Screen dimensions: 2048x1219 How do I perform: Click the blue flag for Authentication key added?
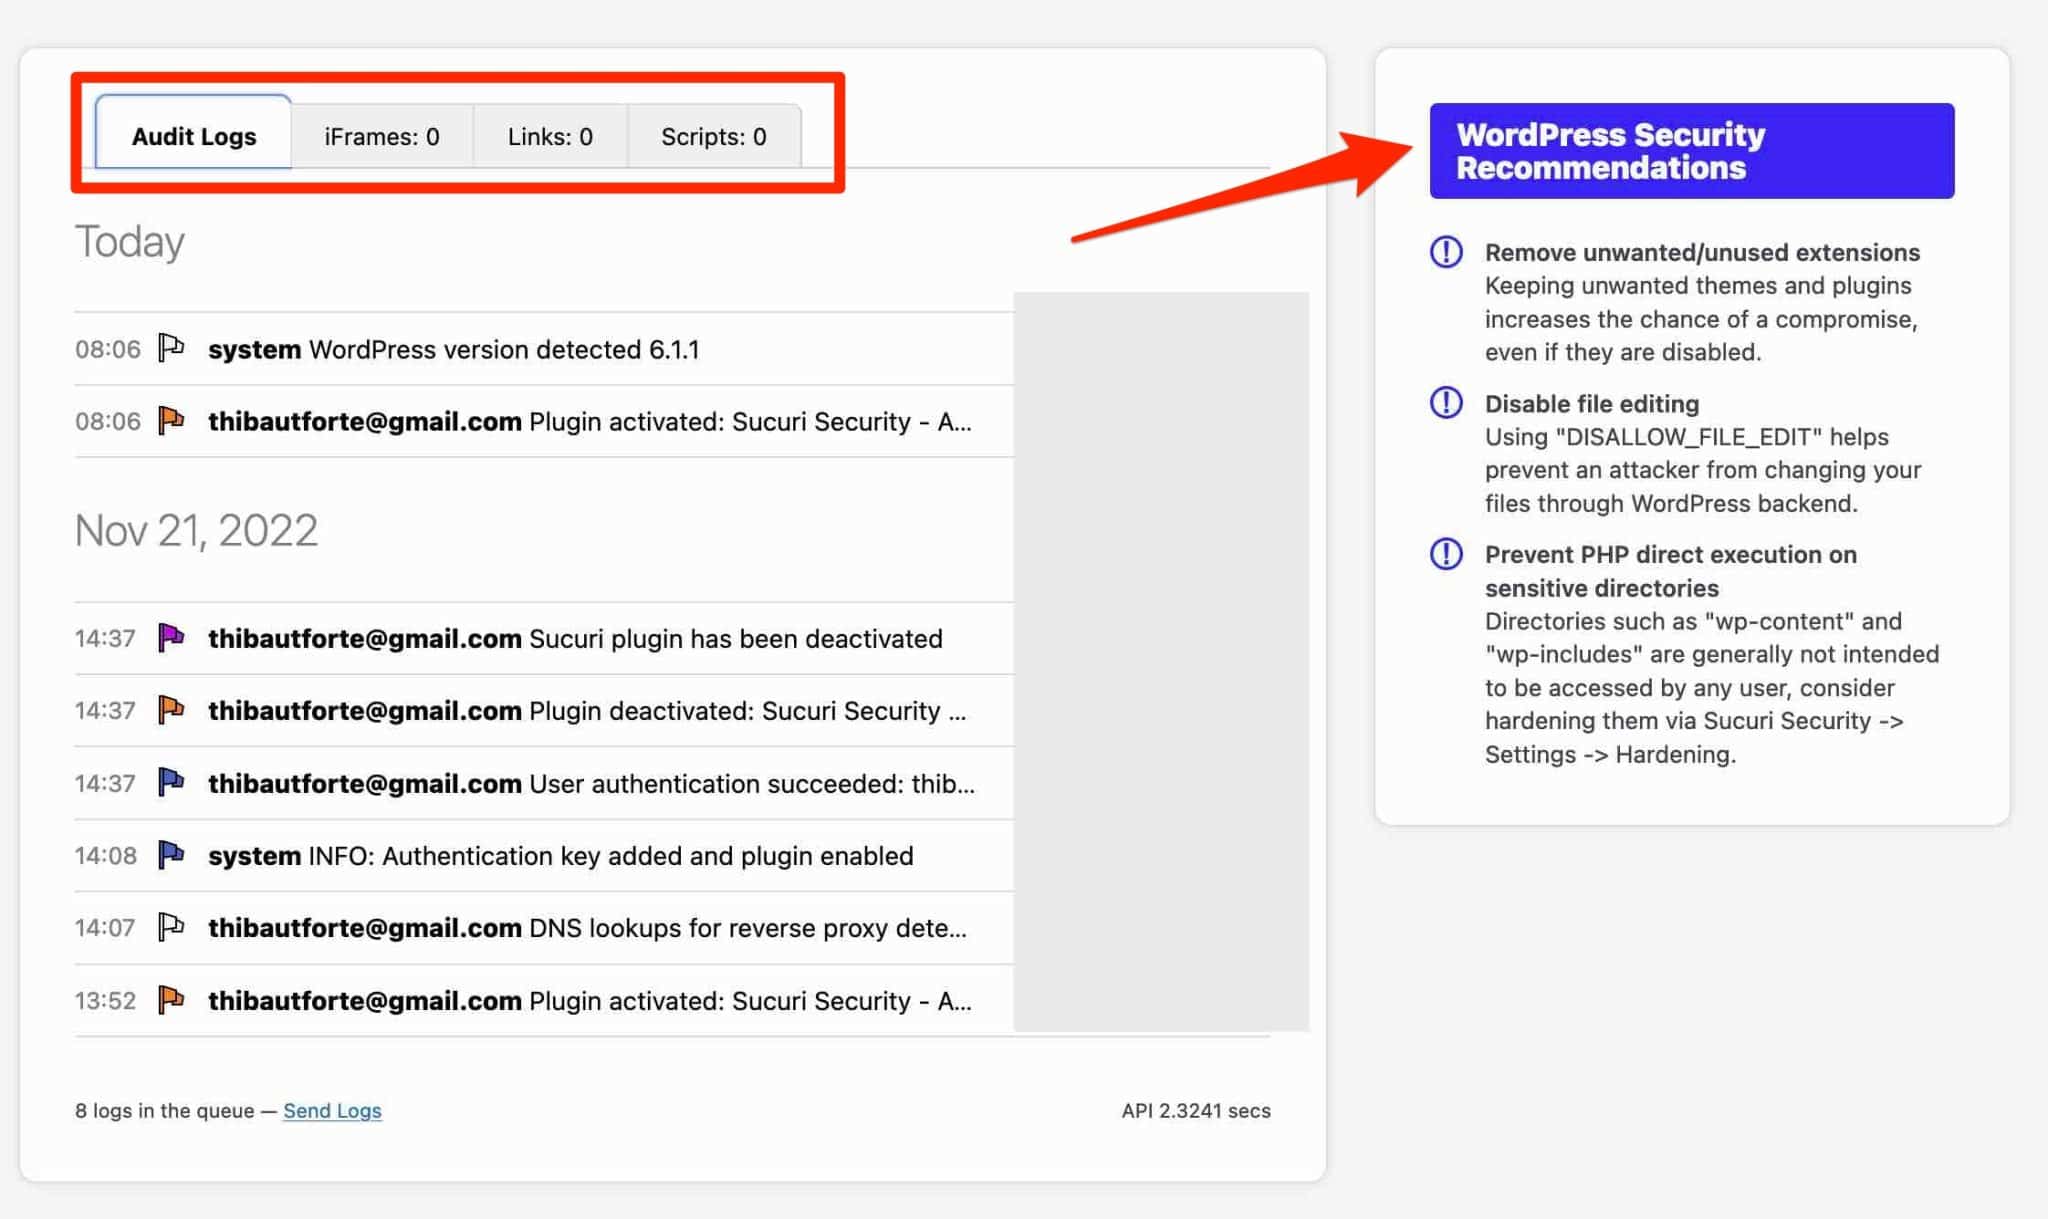[x=171, y=854]
